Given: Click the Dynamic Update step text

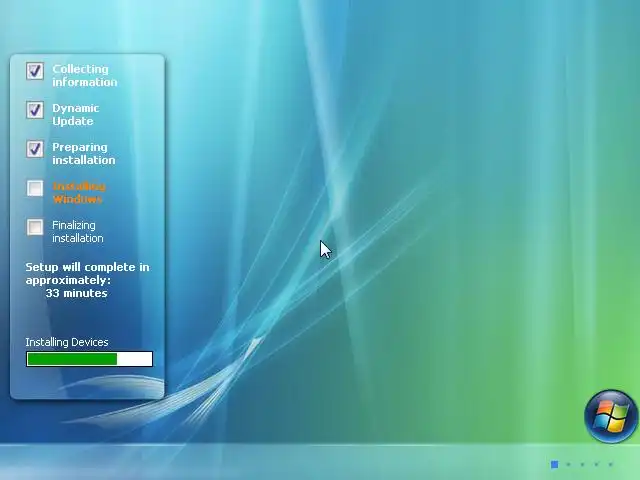Looking at the screenshot, I should 76,114.
